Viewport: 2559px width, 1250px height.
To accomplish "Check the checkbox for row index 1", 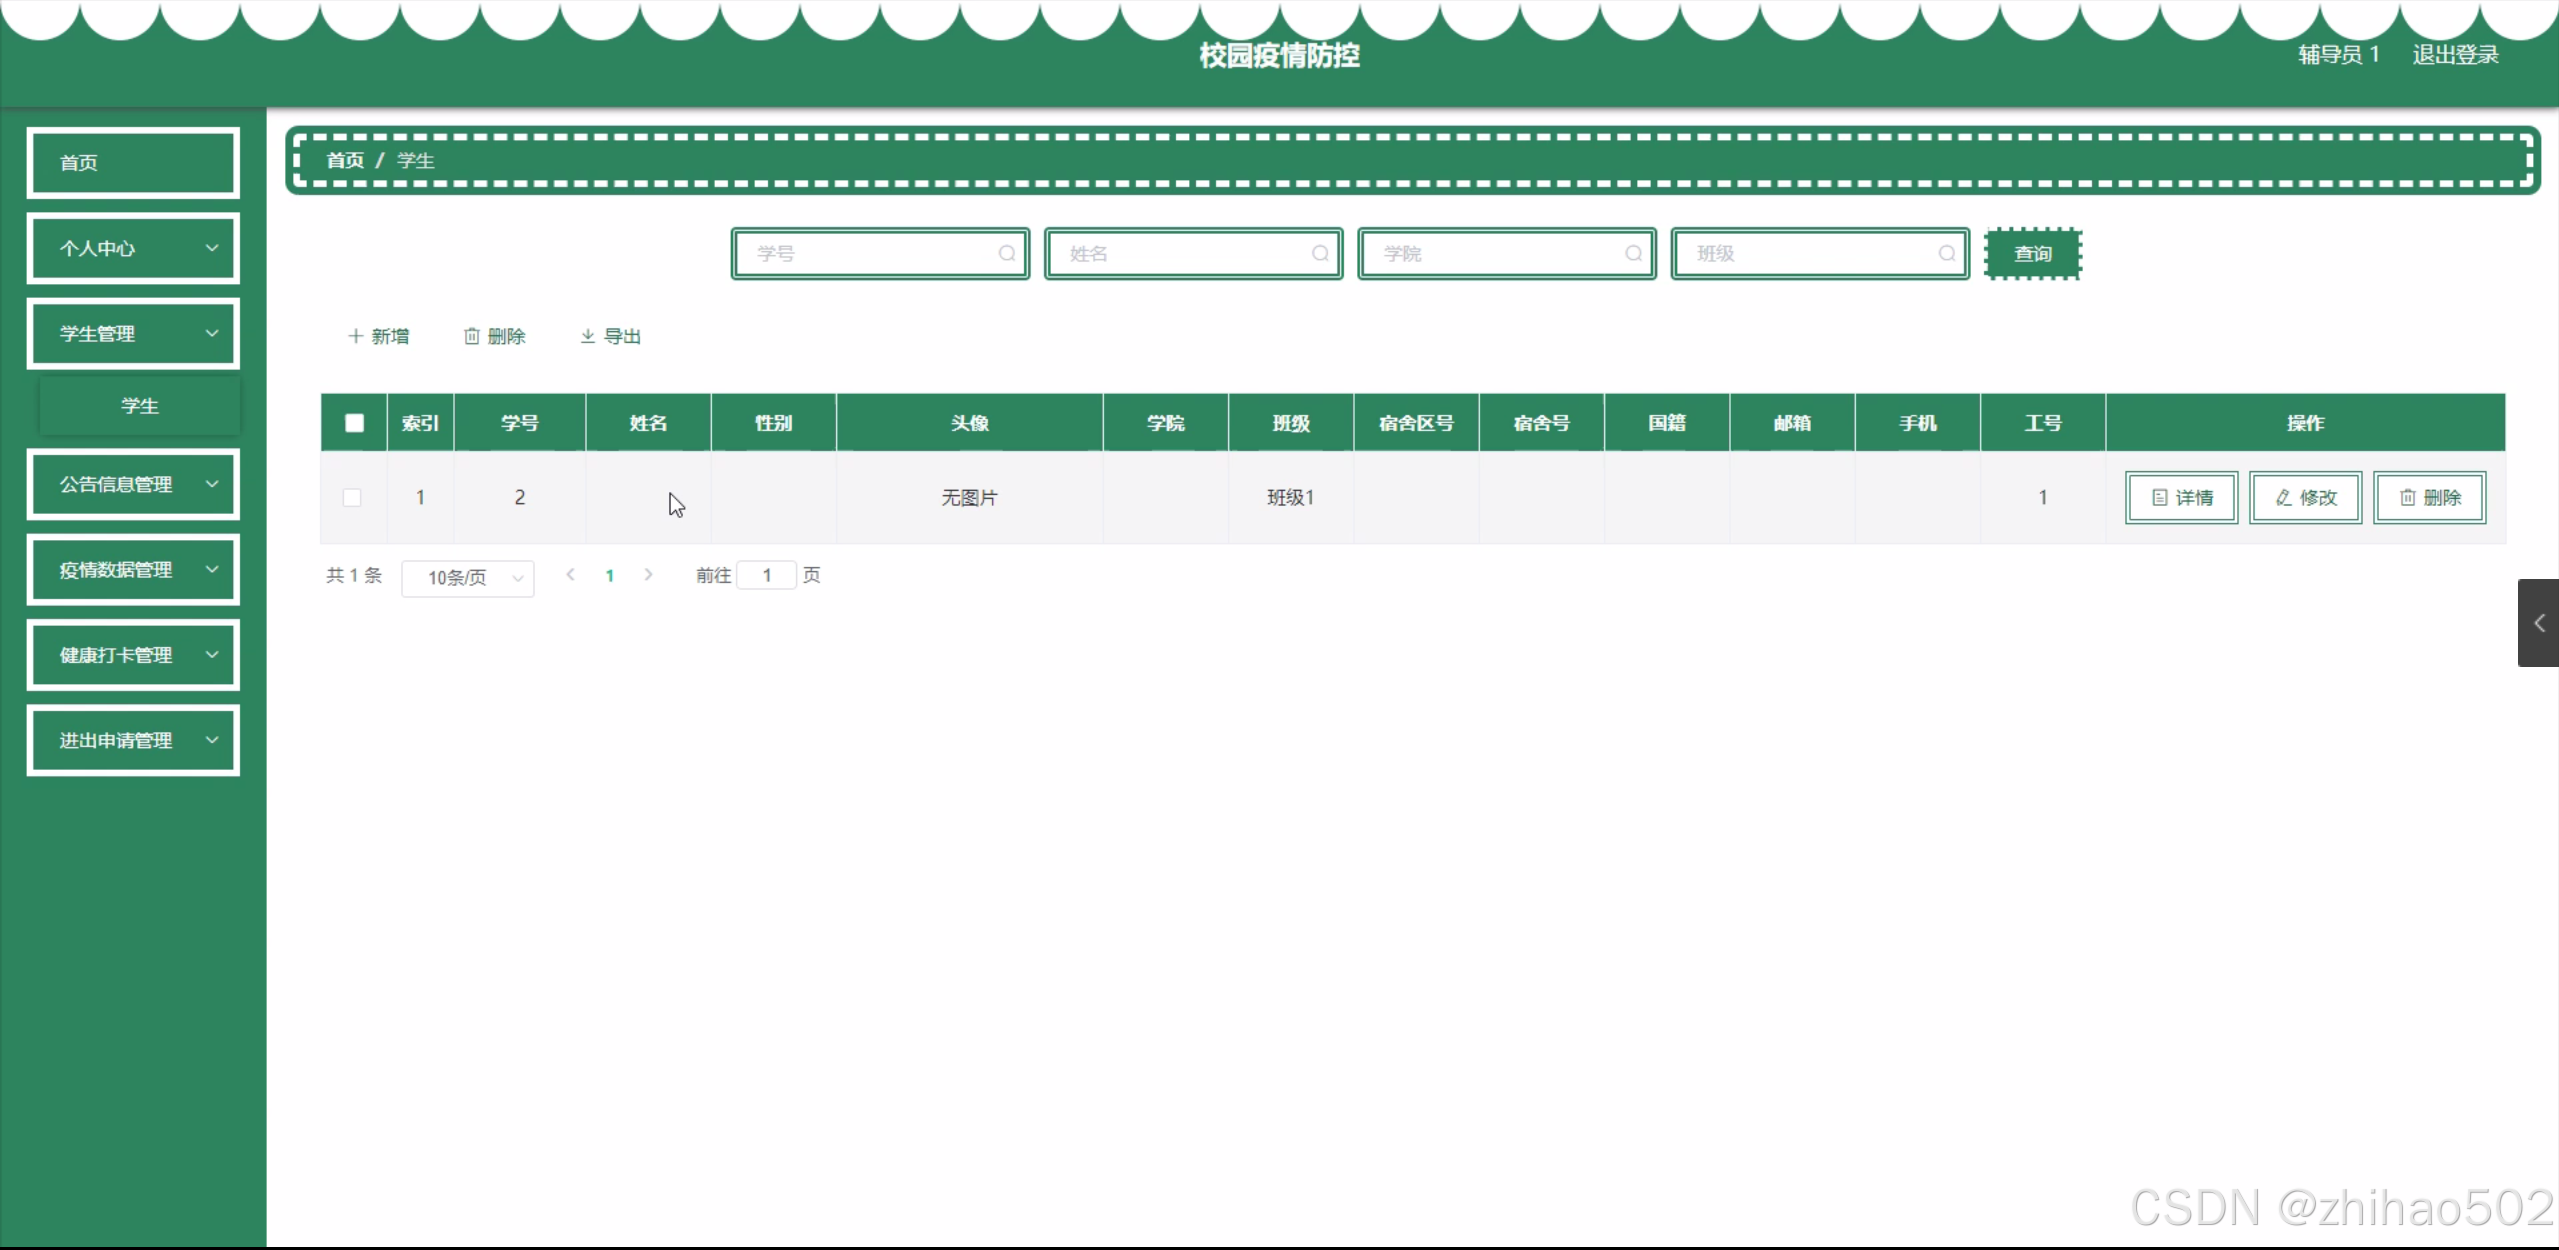I will point(352,498).
